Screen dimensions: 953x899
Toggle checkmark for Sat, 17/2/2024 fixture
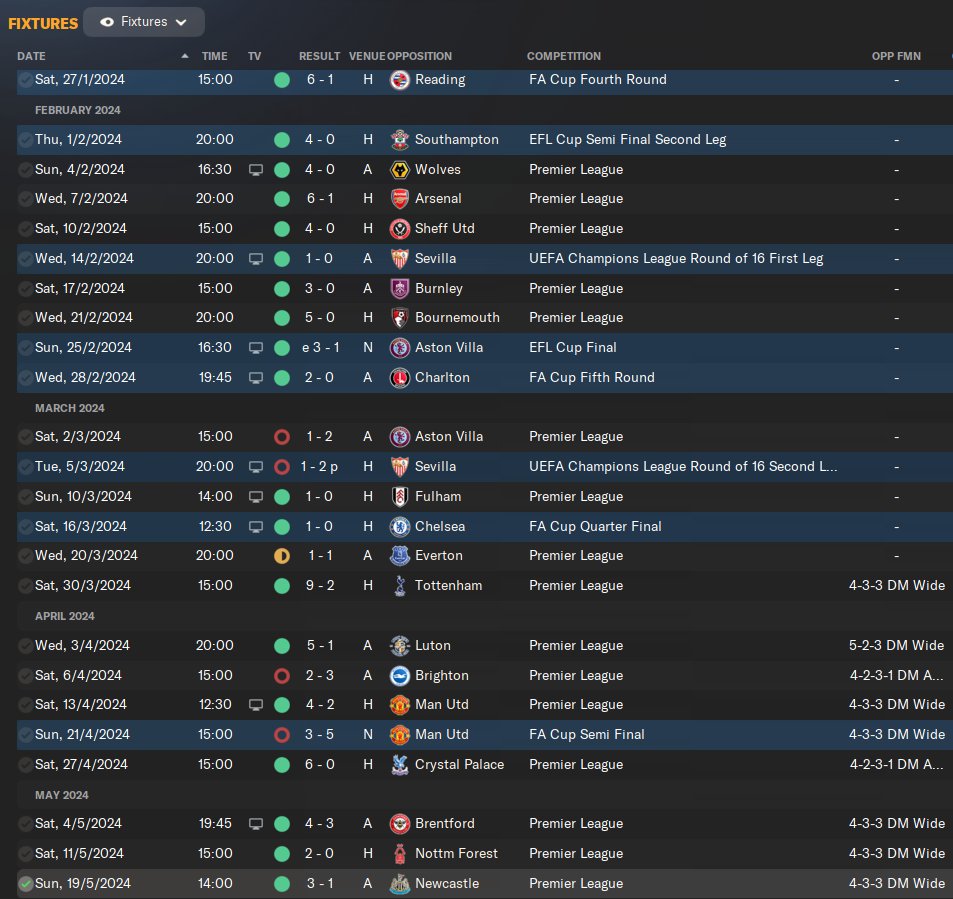pos(26,289)
